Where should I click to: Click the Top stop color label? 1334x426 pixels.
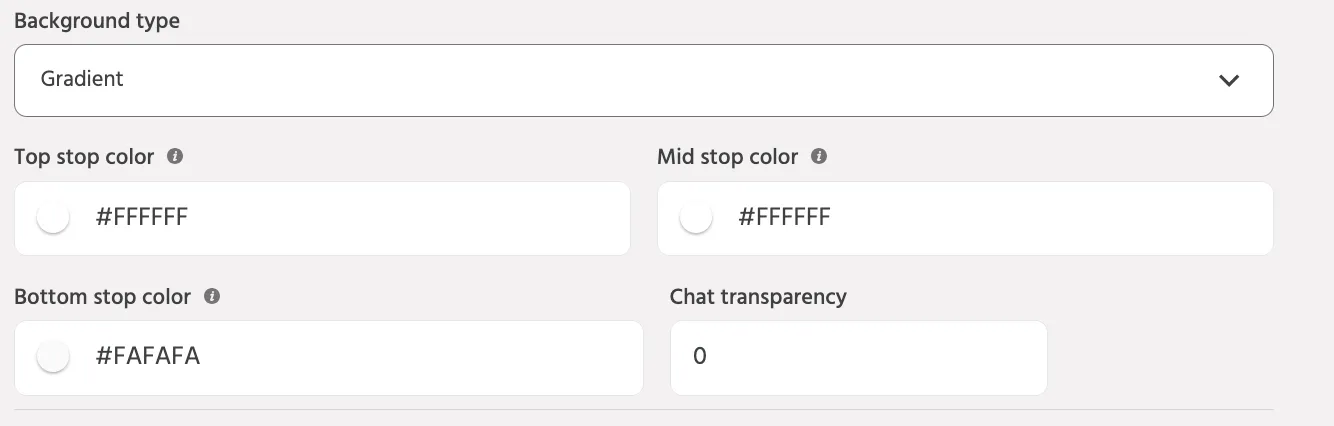click(84, 157)
